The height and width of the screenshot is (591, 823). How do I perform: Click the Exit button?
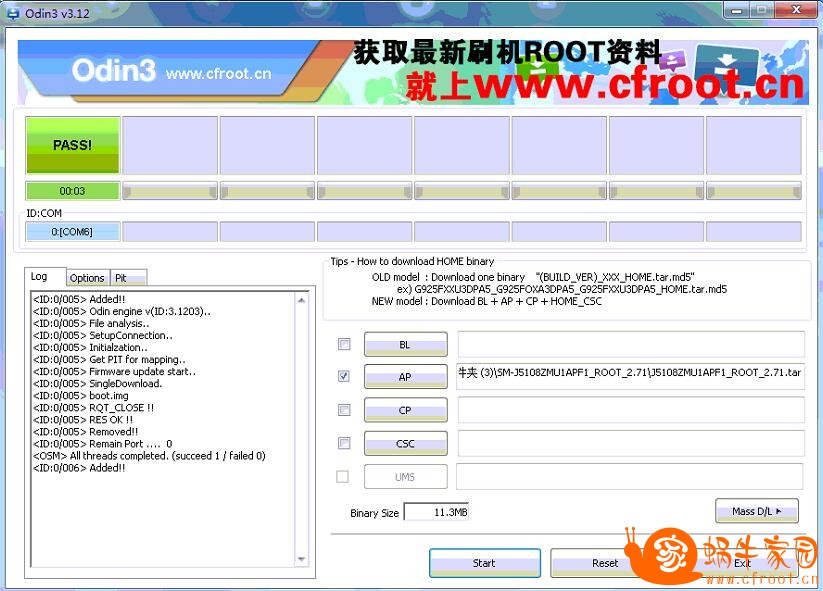[742, 563]
